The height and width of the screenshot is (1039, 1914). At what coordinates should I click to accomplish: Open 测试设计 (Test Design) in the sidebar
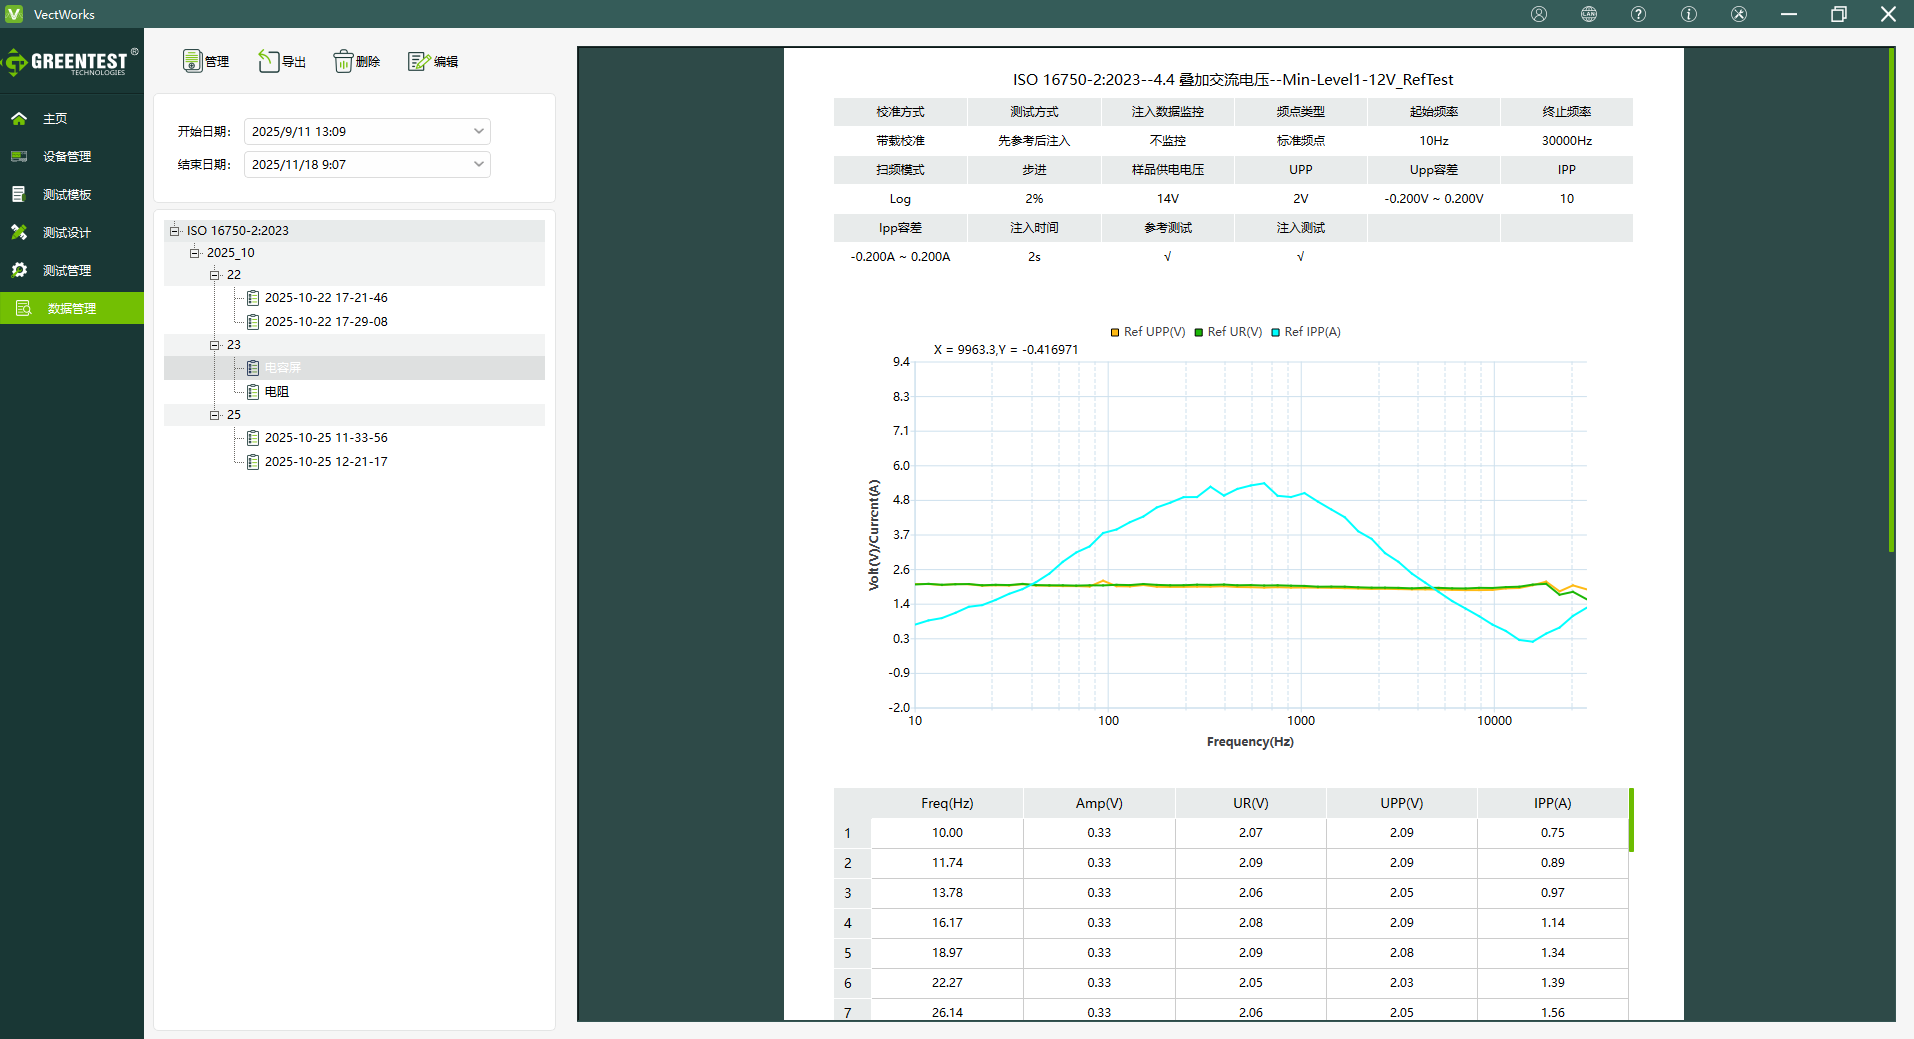(66, 233)
